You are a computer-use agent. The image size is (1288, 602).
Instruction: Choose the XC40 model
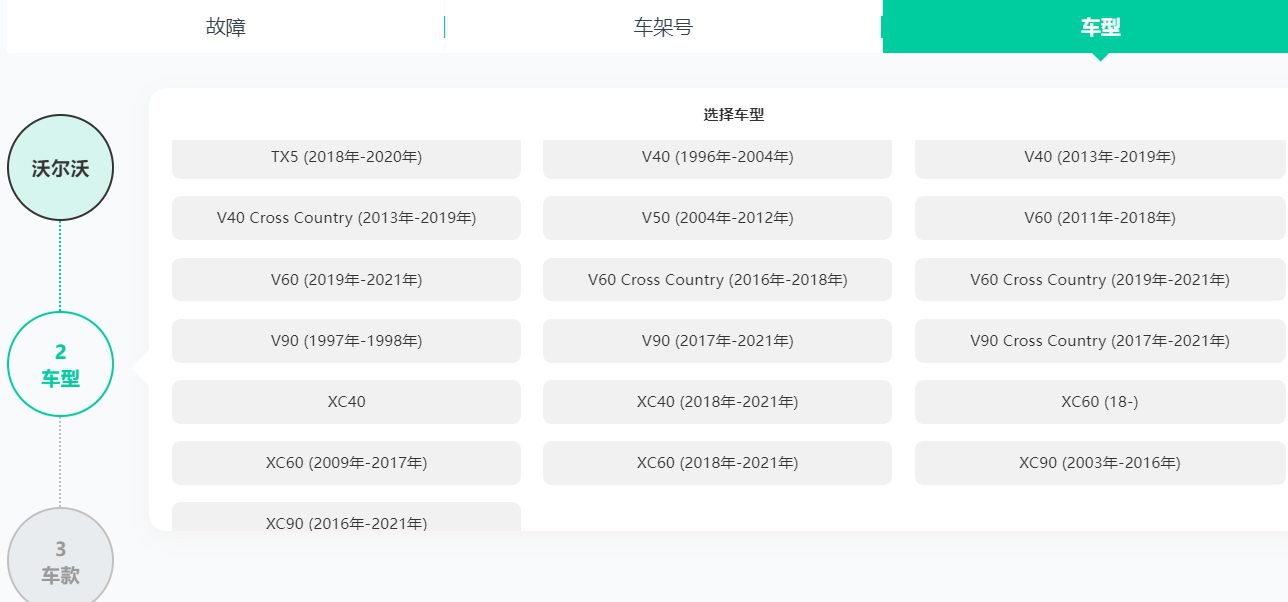[x=346, y=401]
